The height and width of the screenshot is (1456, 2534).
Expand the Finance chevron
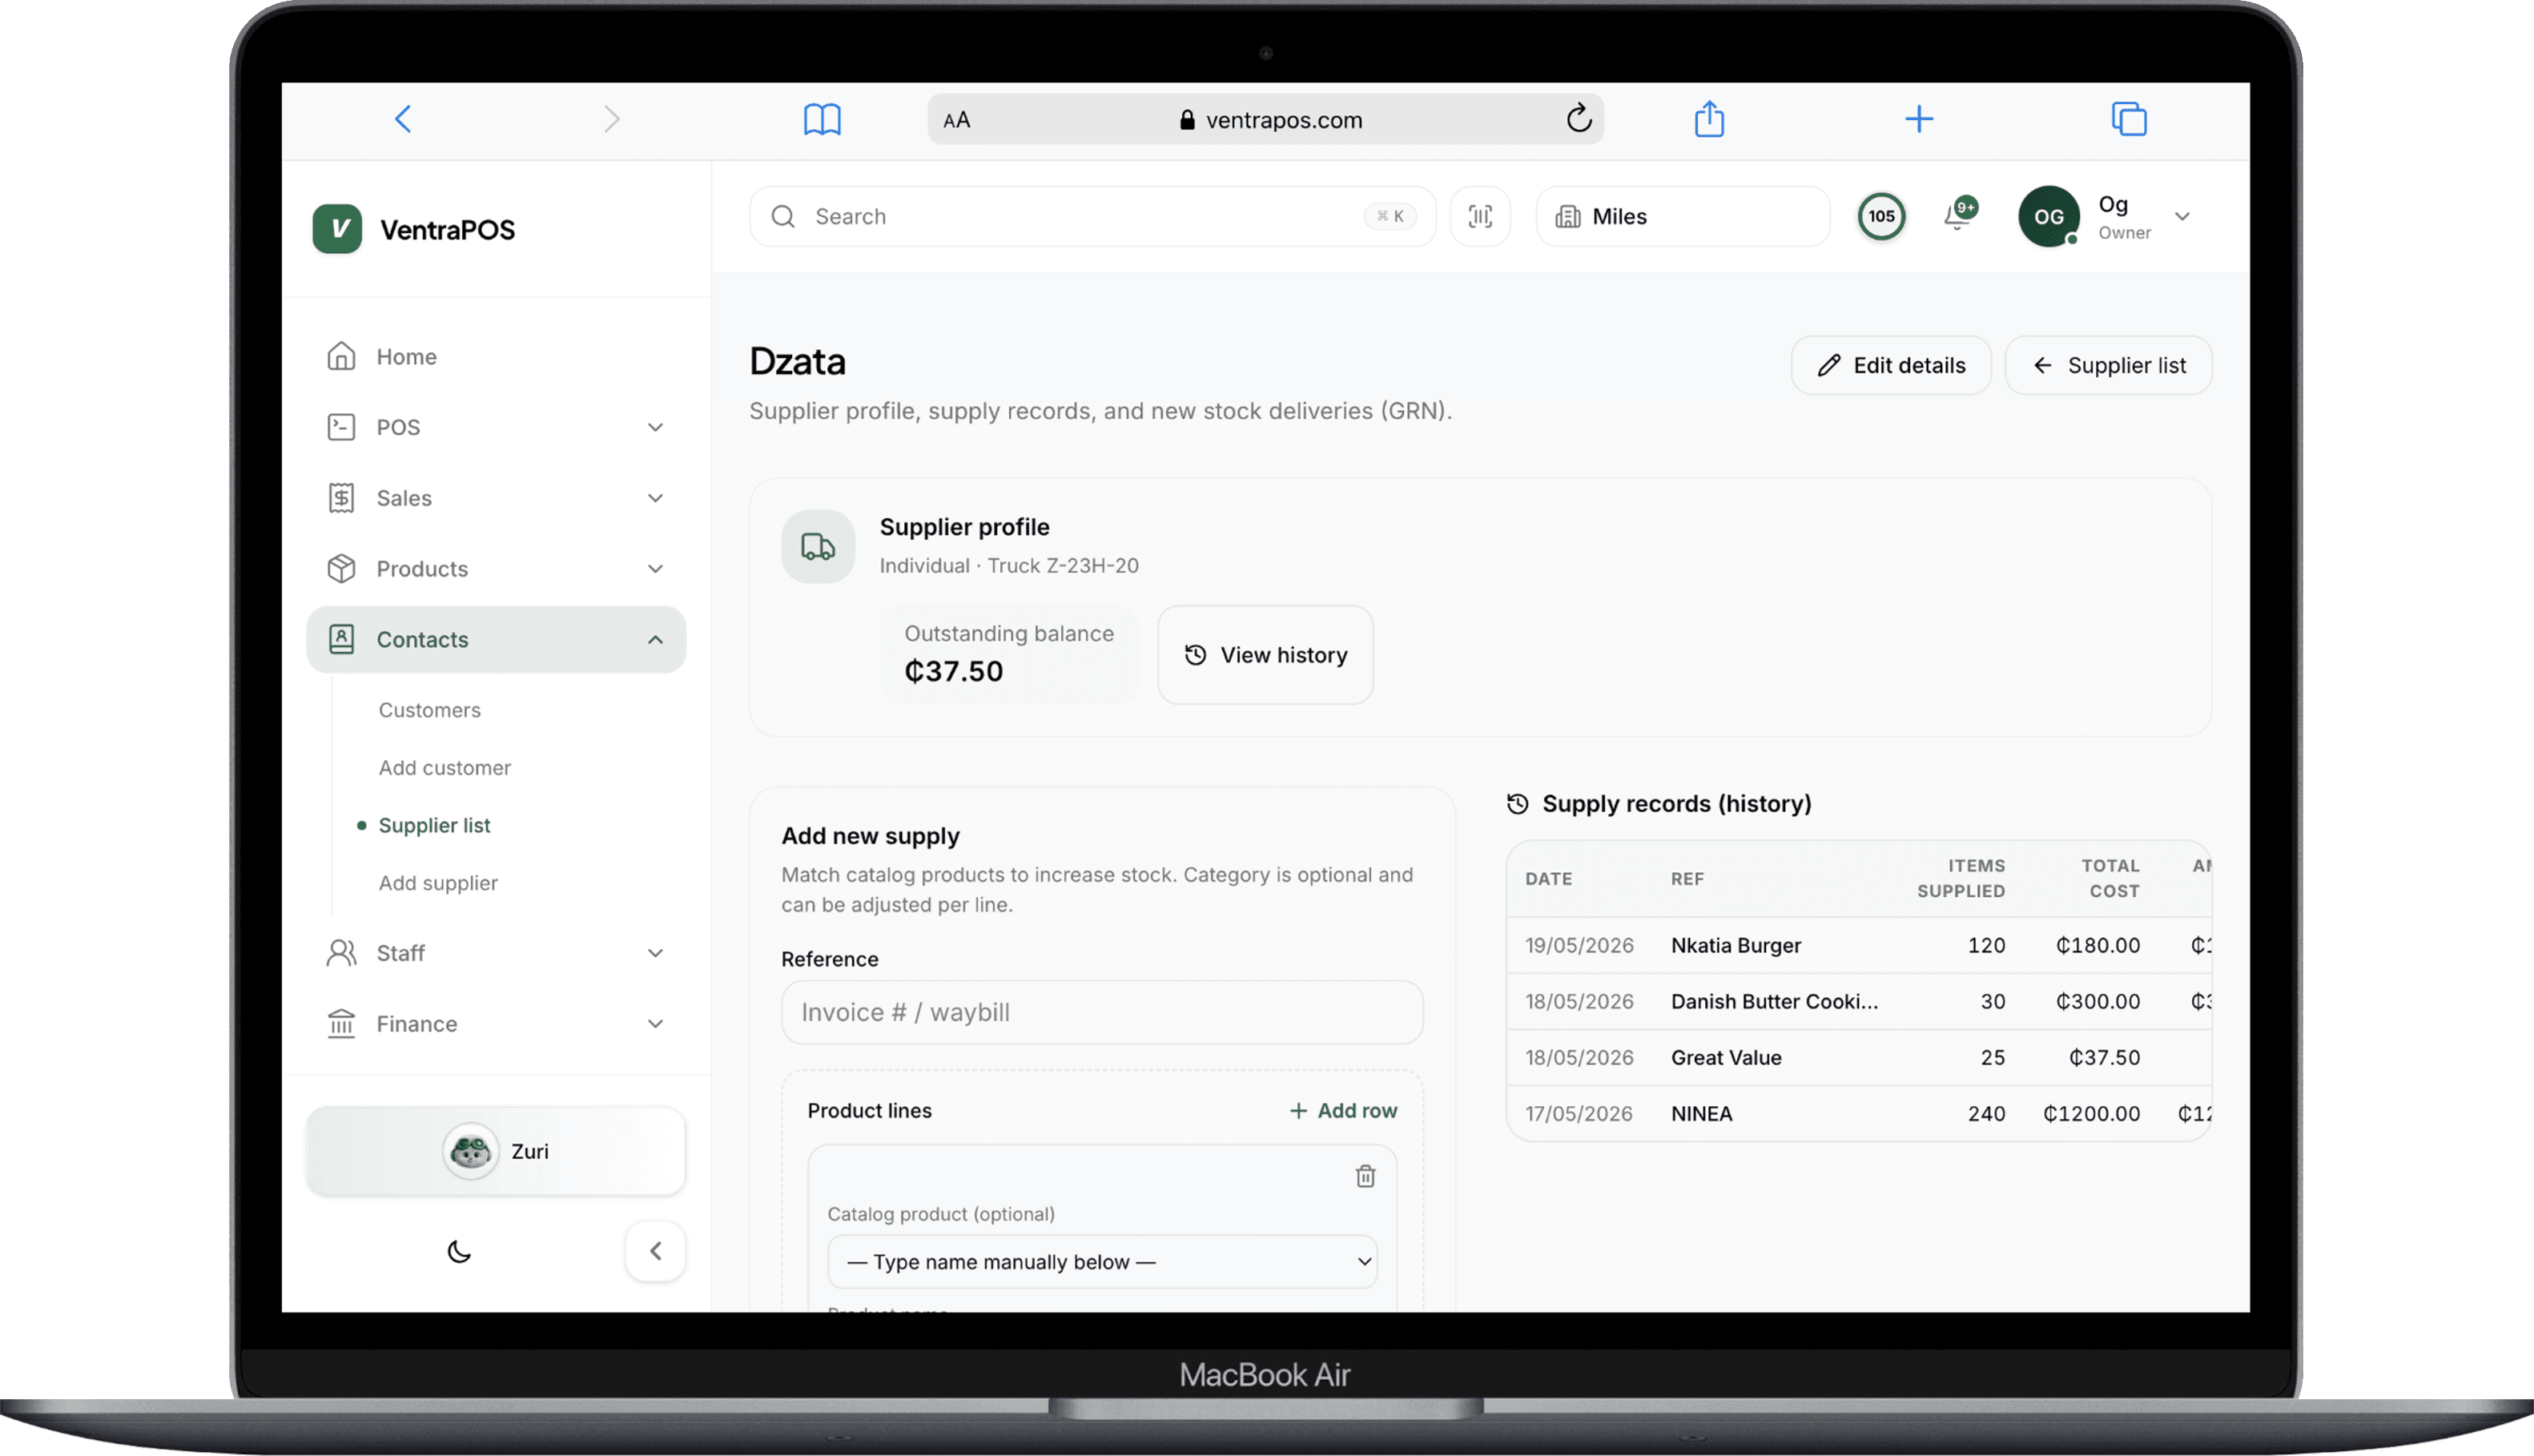655,1023
